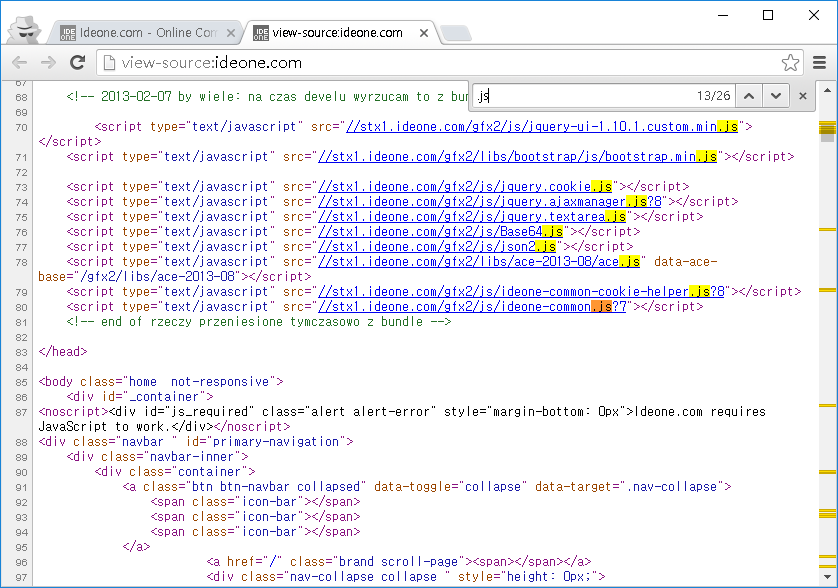
Task: Open the json2.js script link
Action: pyautogui.click(x=437, y=246)
